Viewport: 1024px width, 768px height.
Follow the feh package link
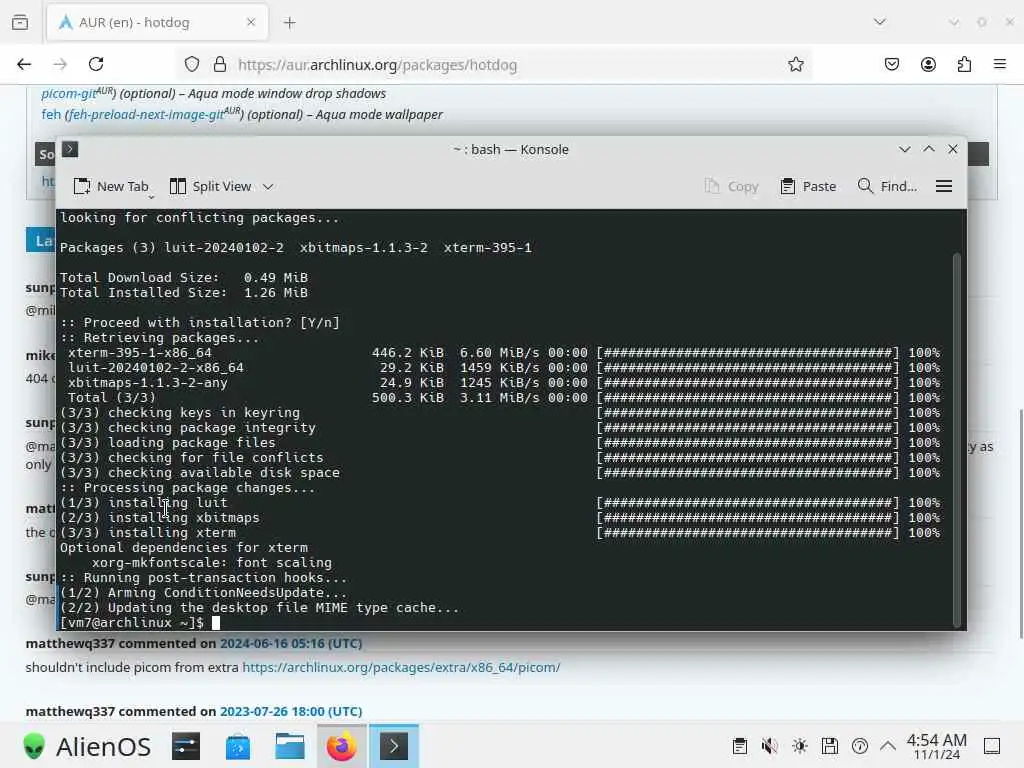pos(51,114)
